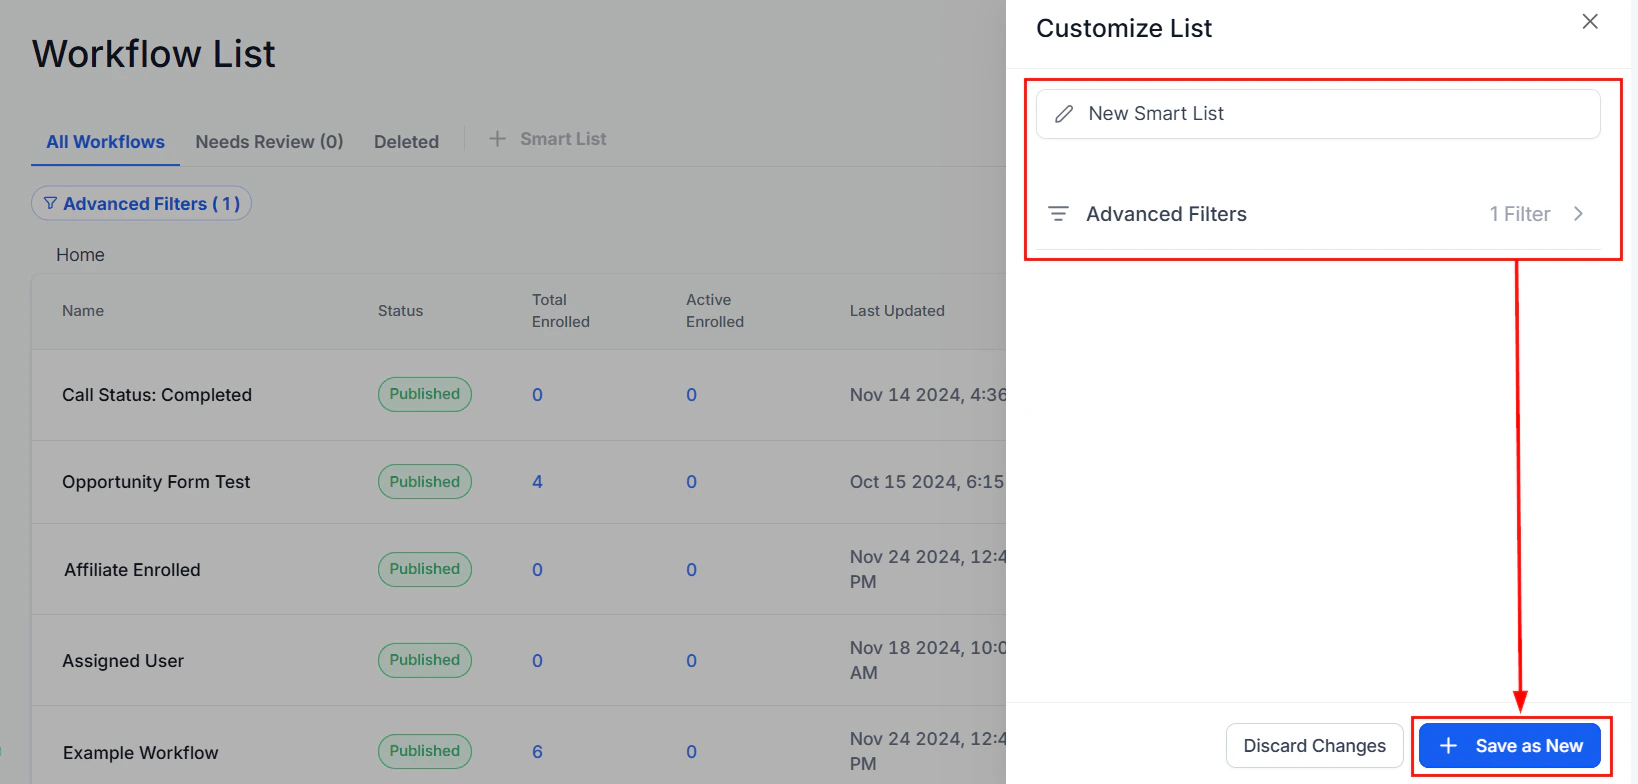1638x784 pixels.
Task: Click total enrolled count 4 for Opportunity Form Test
Action: pos(537,482)
